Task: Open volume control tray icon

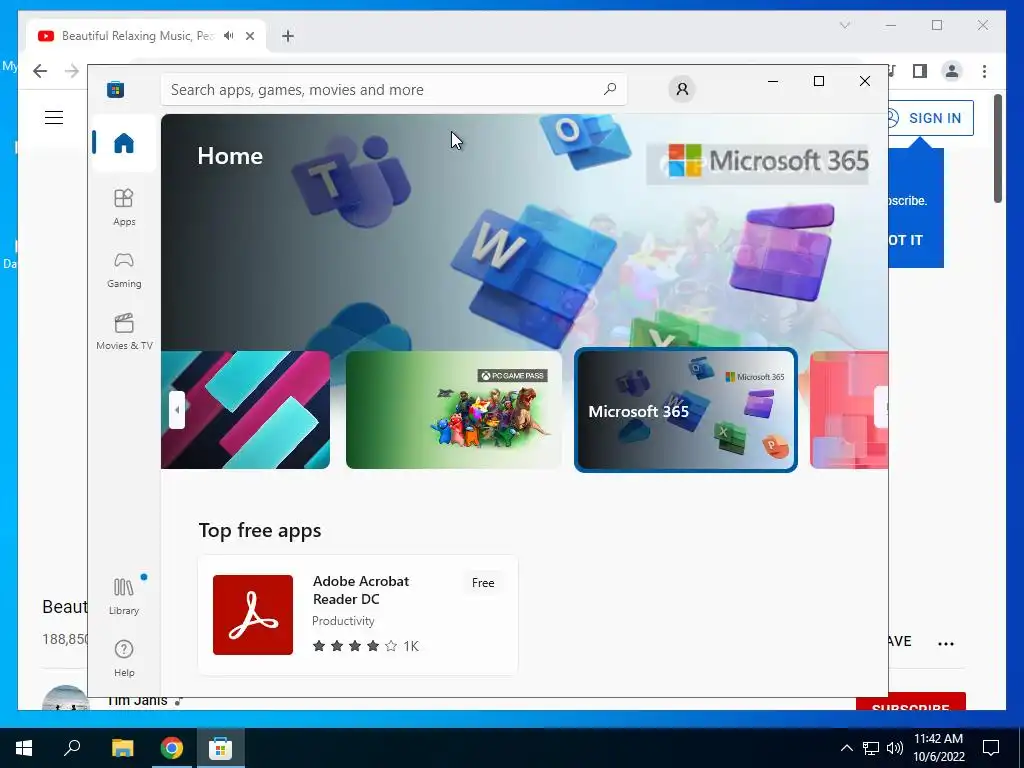Action: click(x=895, y=748)
